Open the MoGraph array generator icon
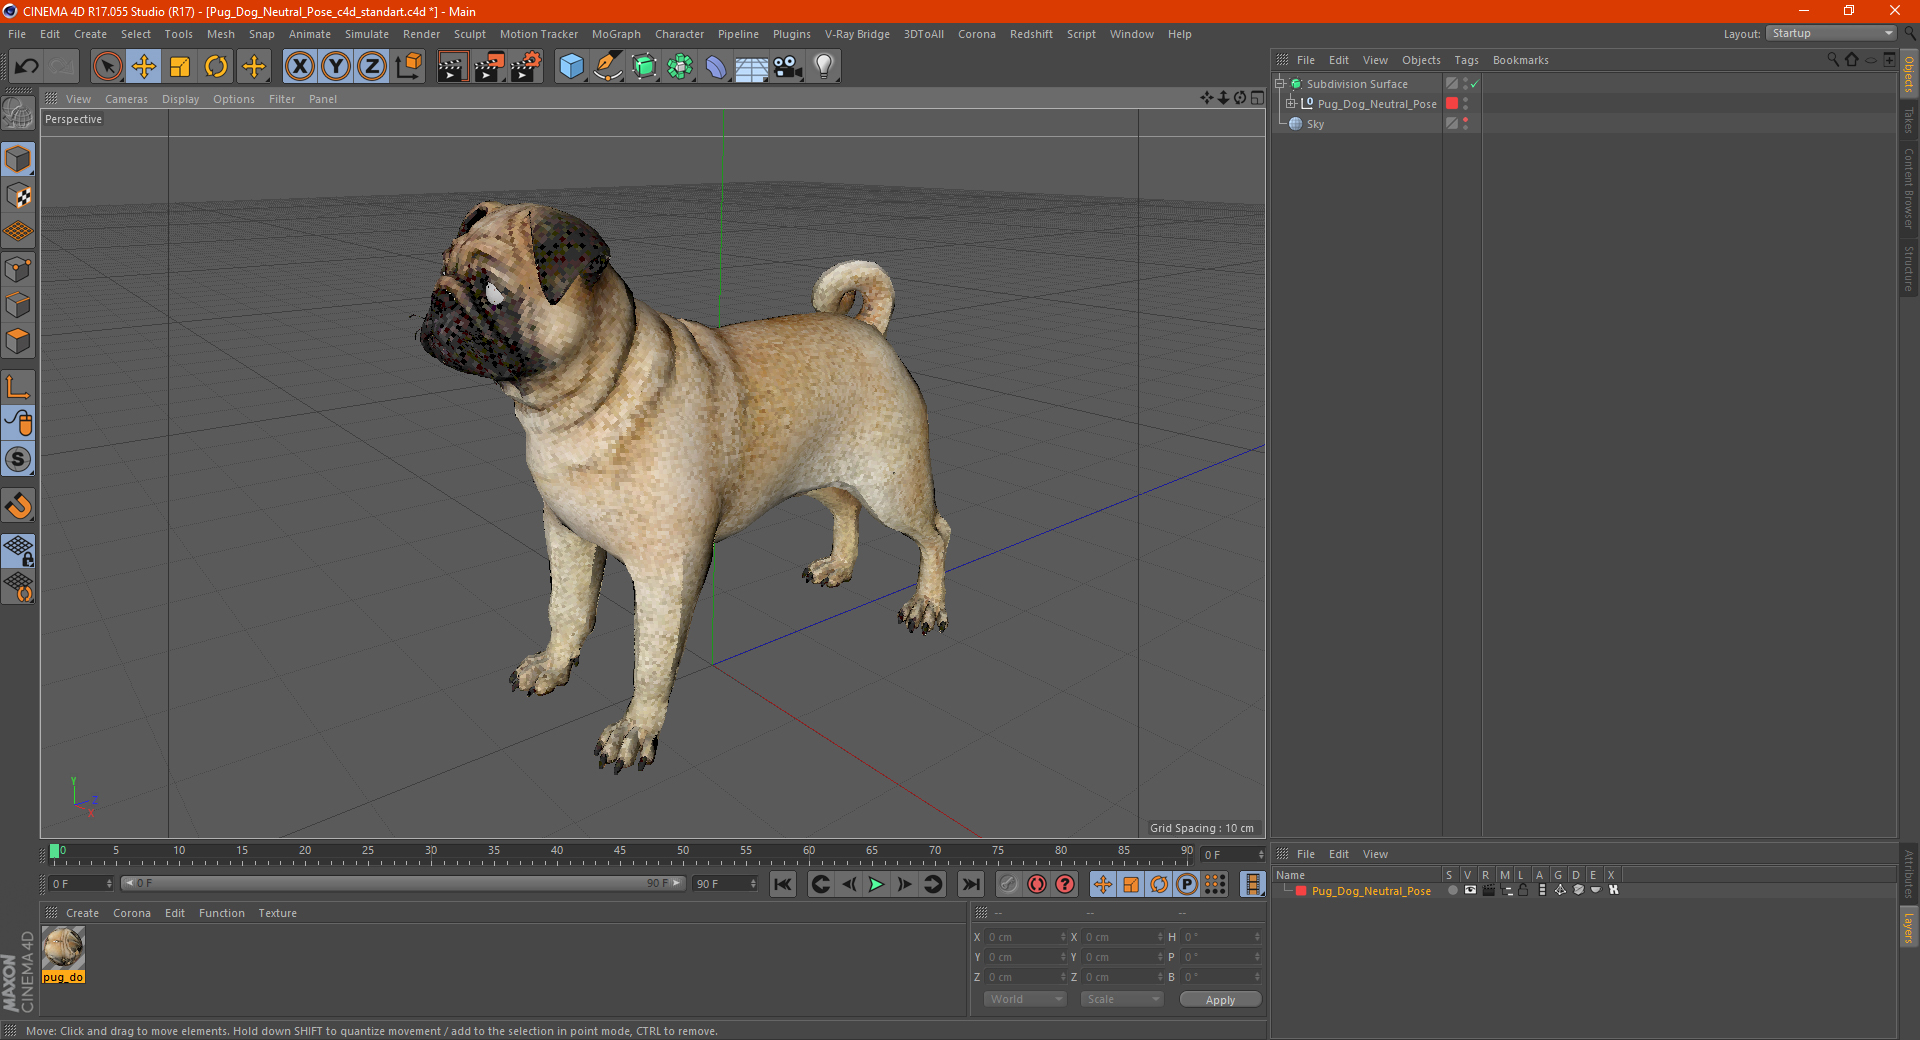Viewport: 1920px width, 1040px height. click(x=680, y=67)
